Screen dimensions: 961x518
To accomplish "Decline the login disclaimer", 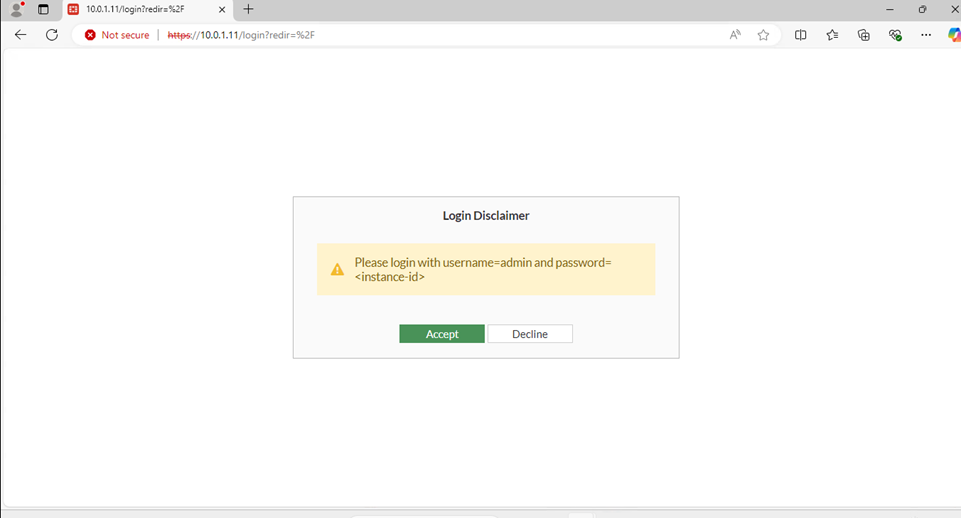I will 530,333.
